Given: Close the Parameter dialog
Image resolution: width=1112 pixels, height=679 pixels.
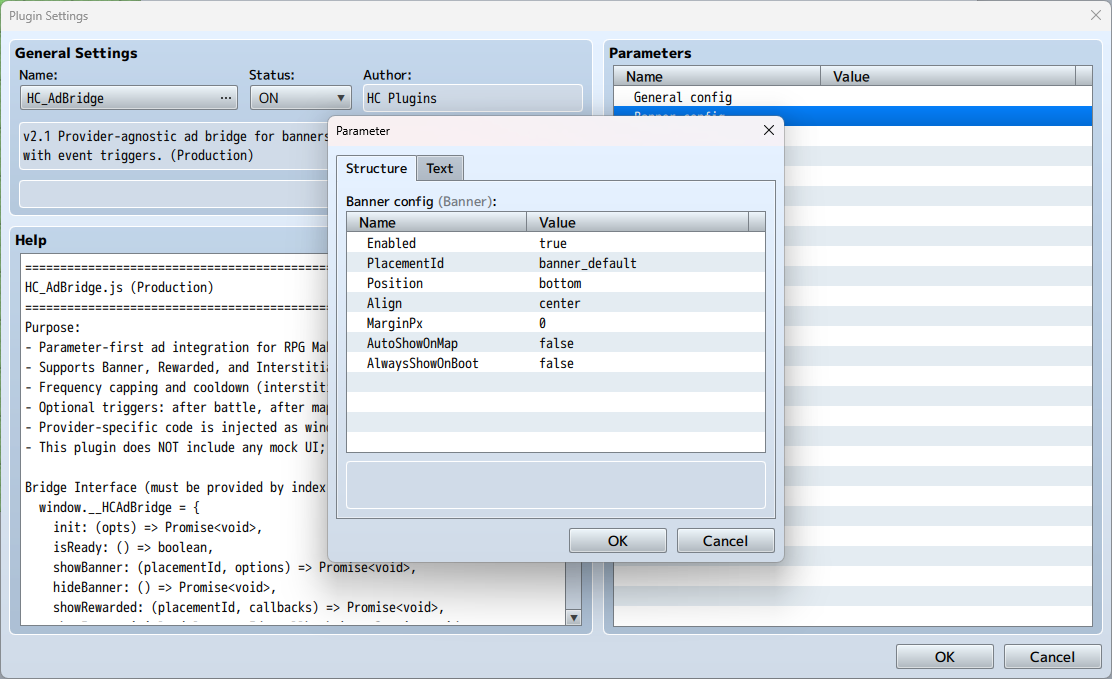Looking at the screenshot, I should click(x=769, y=131).
